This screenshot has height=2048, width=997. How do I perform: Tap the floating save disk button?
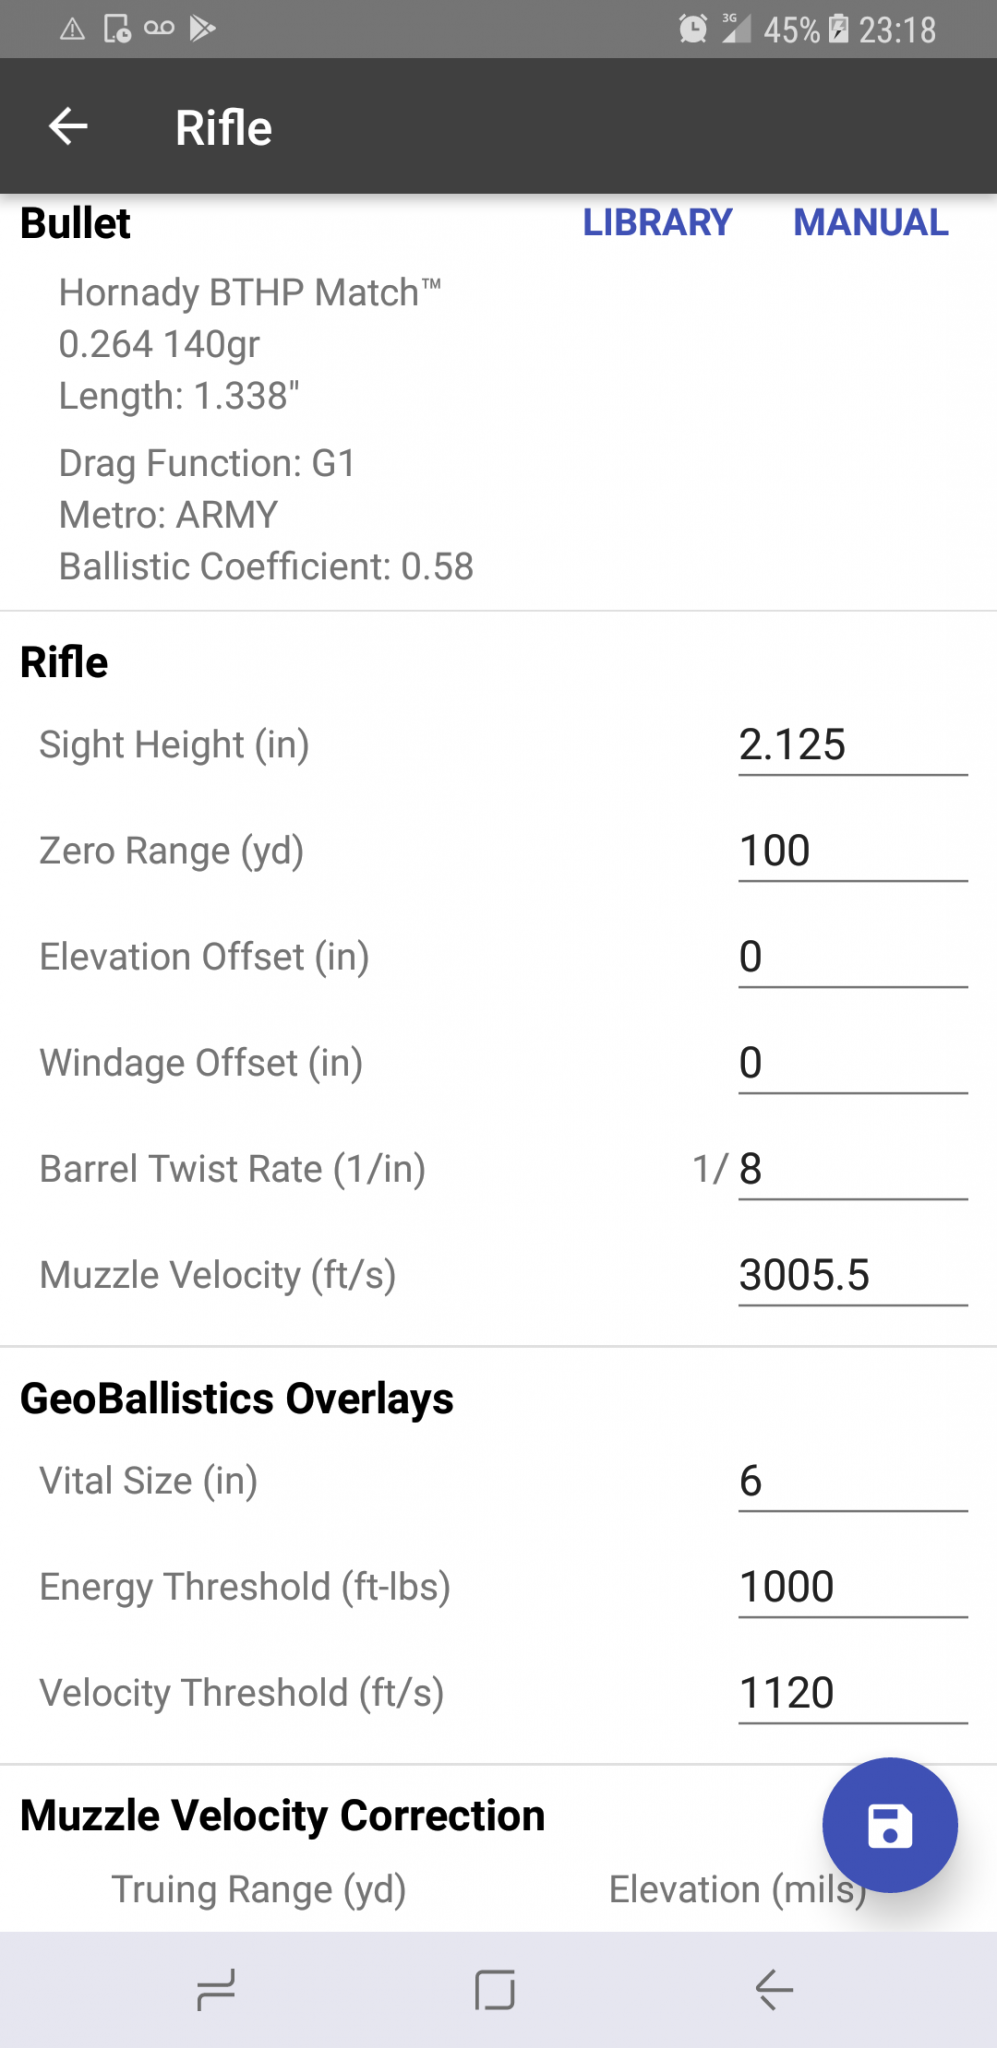coord(889,1825)
